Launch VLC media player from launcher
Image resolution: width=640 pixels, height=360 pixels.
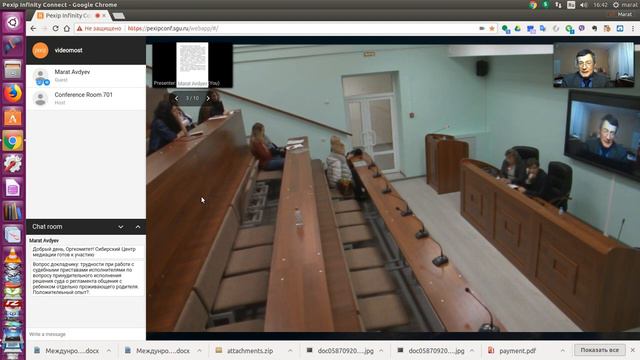point(13,256)
